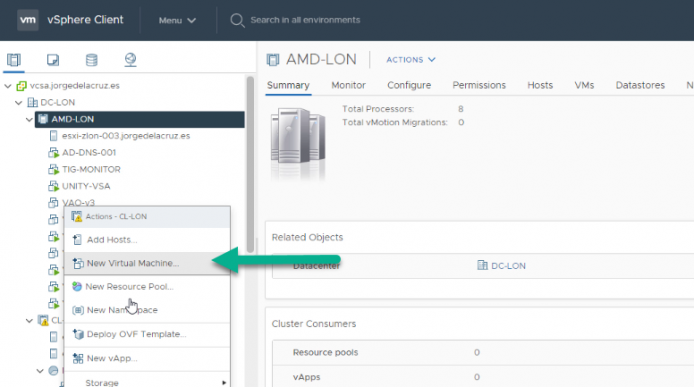
Task: Click the VAO-v3 VM icon
Action: coord(53,203)
